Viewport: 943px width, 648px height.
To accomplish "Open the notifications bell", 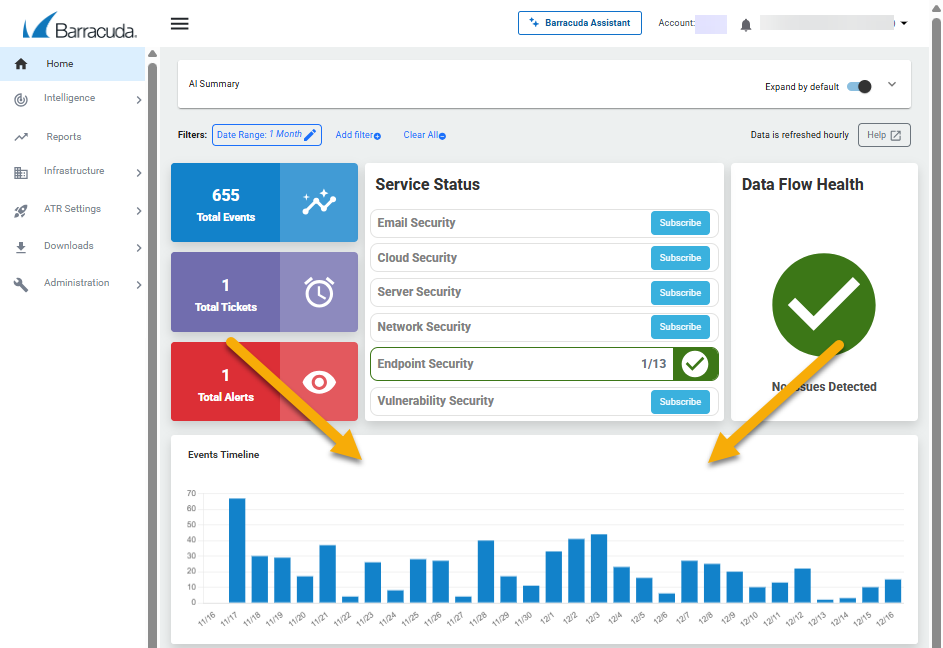I will pos(745,24).
